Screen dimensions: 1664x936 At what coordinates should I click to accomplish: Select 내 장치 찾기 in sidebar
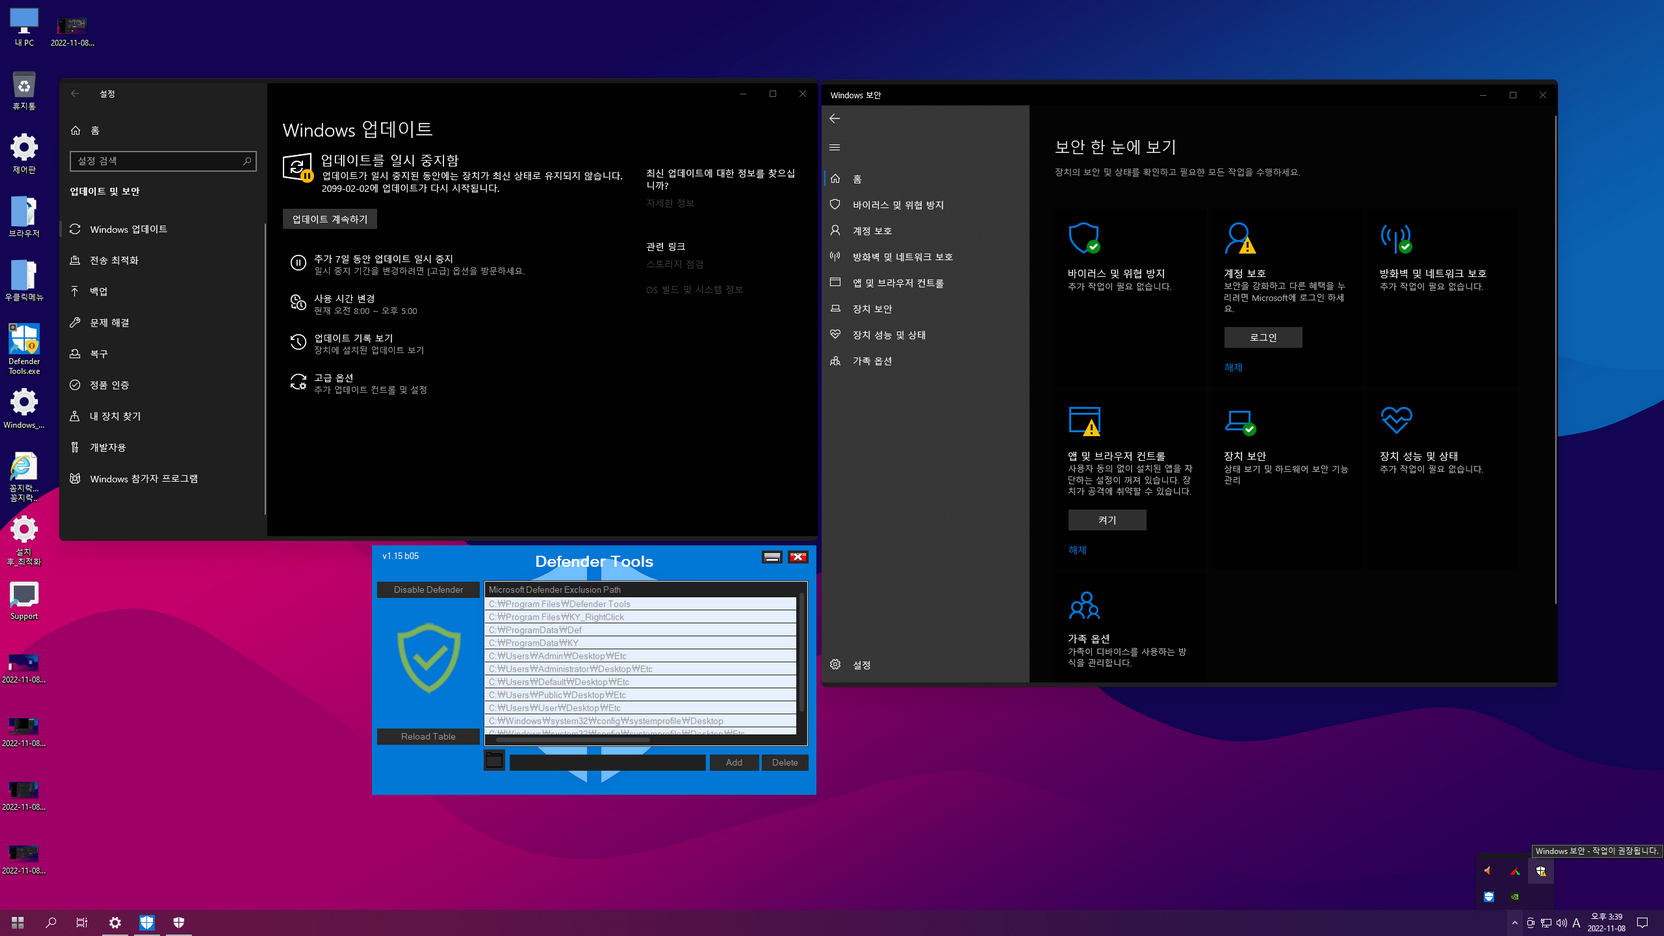coord(163,416)
